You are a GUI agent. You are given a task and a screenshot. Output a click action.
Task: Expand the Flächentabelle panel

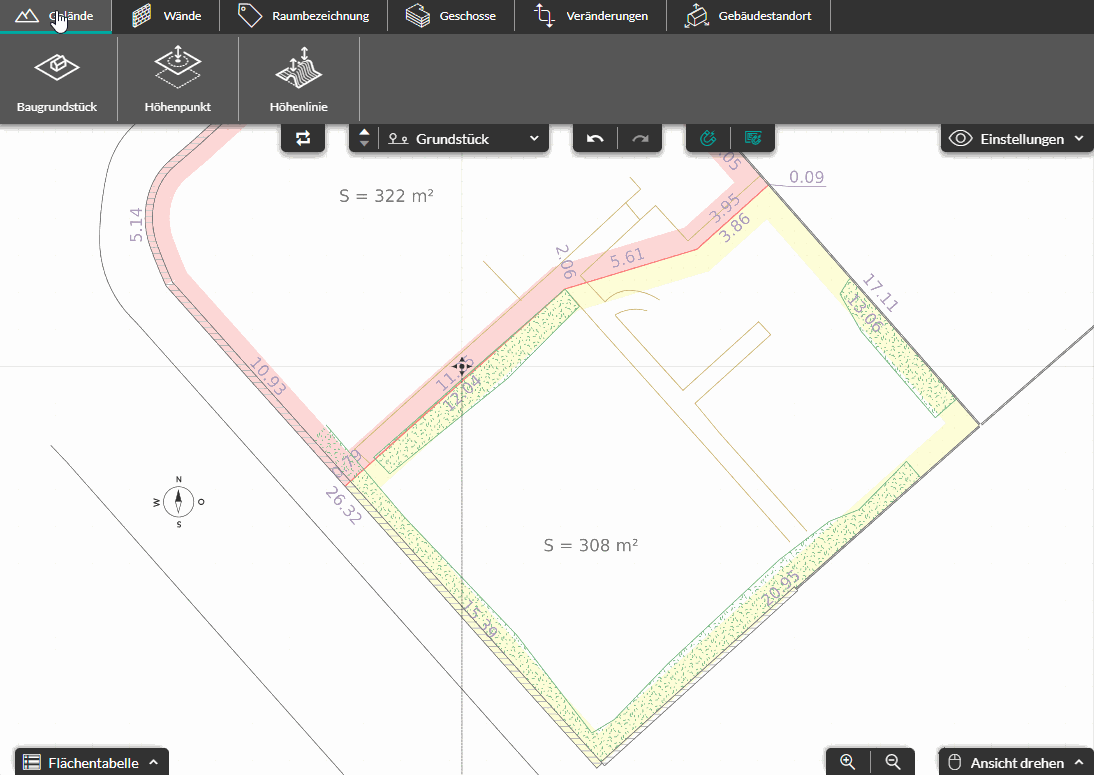(x=91, y=762)
